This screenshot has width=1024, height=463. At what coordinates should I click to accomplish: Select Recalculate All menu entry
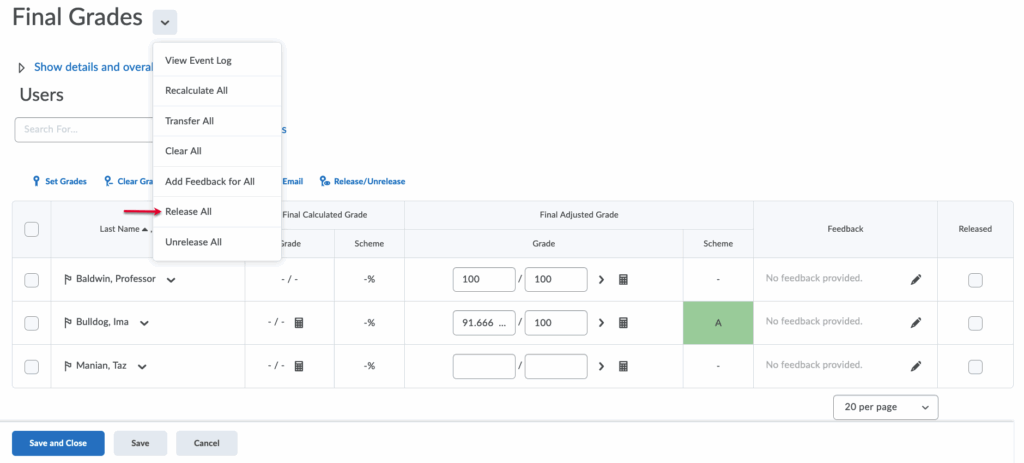pyautogui.click(x=196, y=91)
